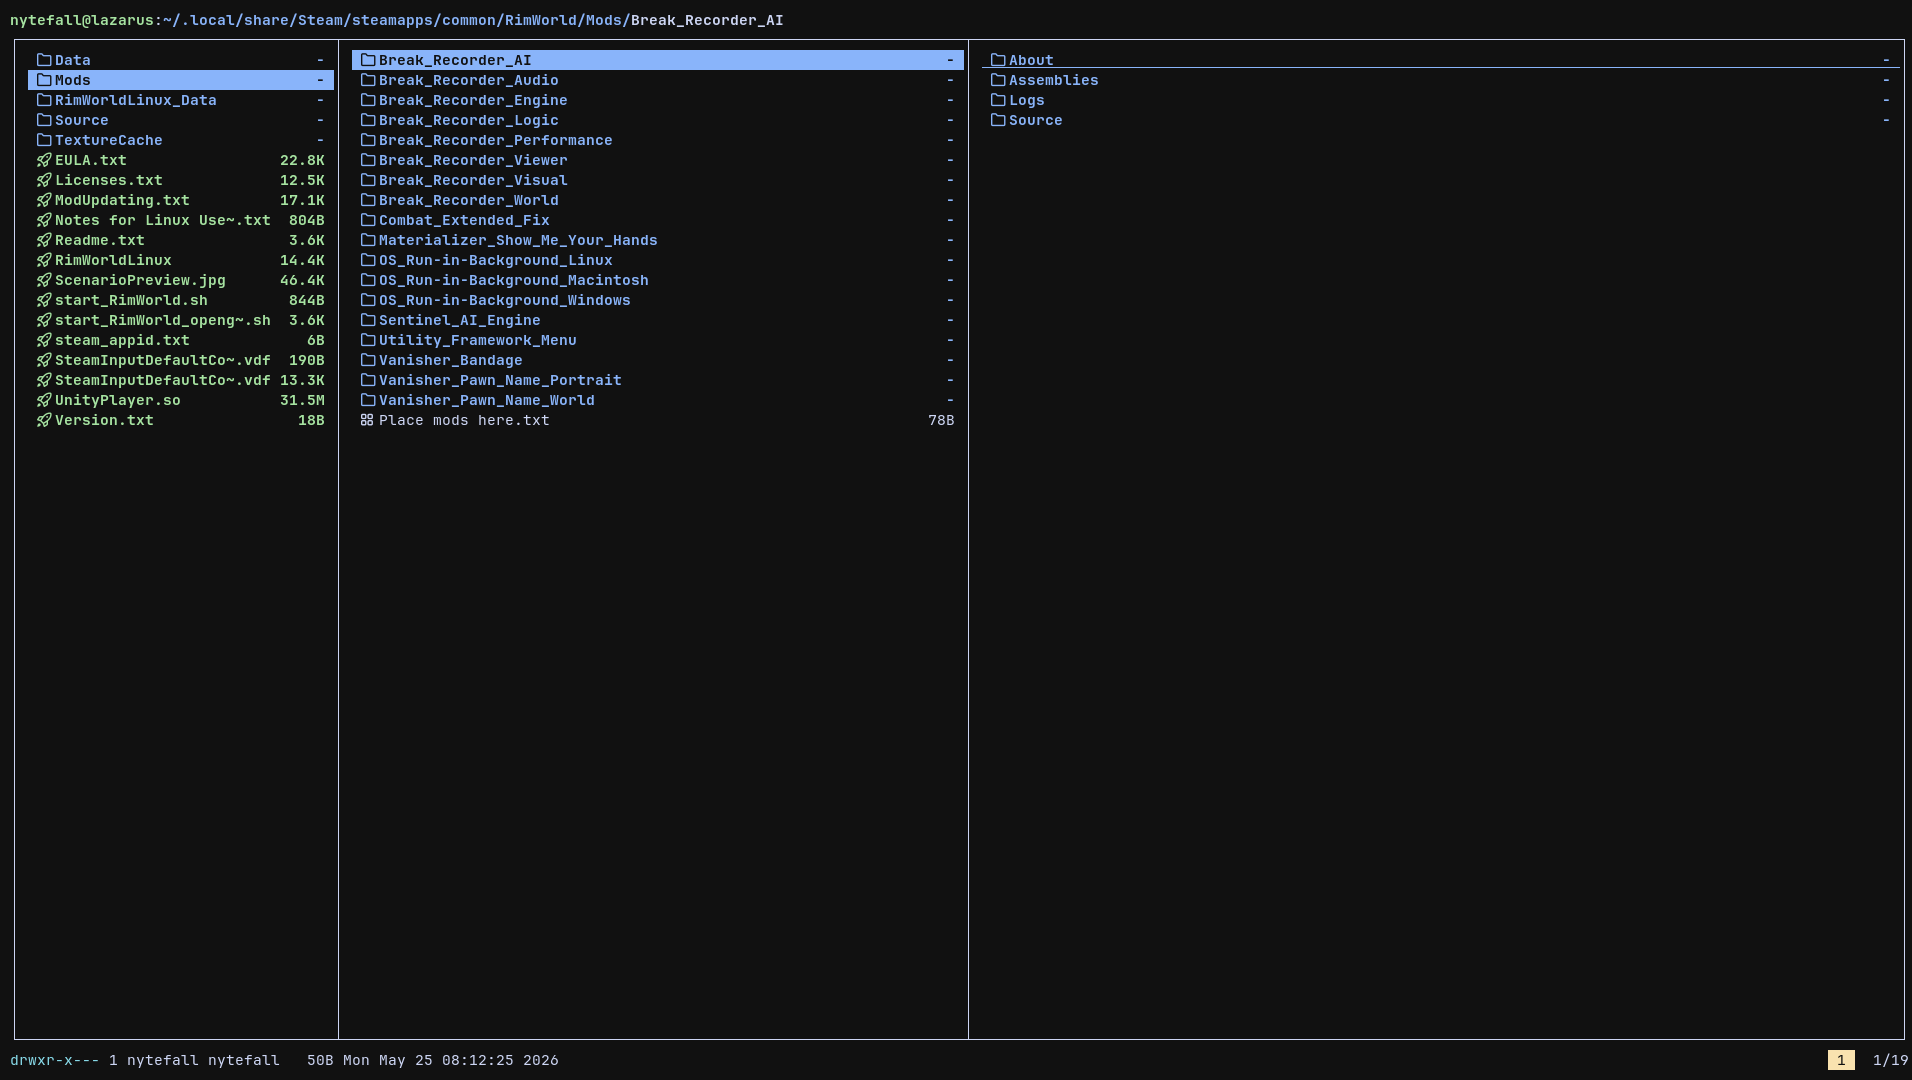This screenshot has height=1080, width=1912.
Task: Click the folder icon next to Sentinel_AI_Engine
Action: pyautogui.click(x=368, y=320)
